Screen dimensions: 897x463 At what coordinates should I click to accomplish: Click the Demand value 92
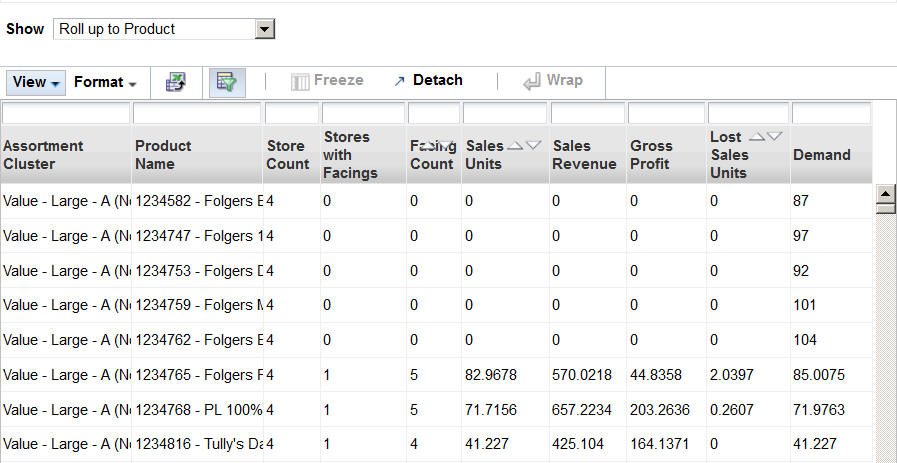pos(801,271)
